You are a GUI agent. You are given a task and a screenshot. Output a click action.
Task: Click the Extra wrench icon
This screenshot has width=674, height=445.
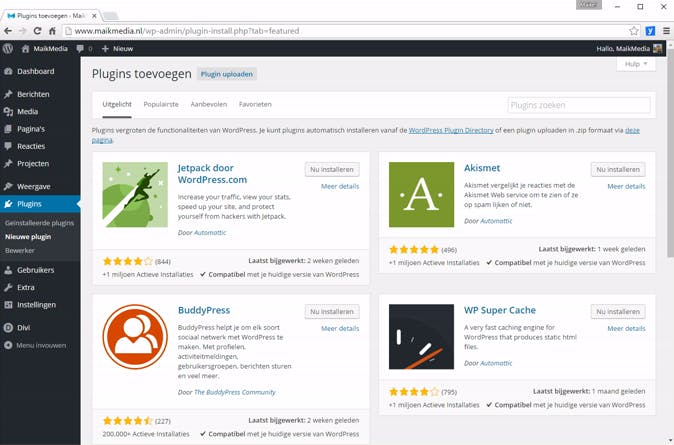pos(8,287)
